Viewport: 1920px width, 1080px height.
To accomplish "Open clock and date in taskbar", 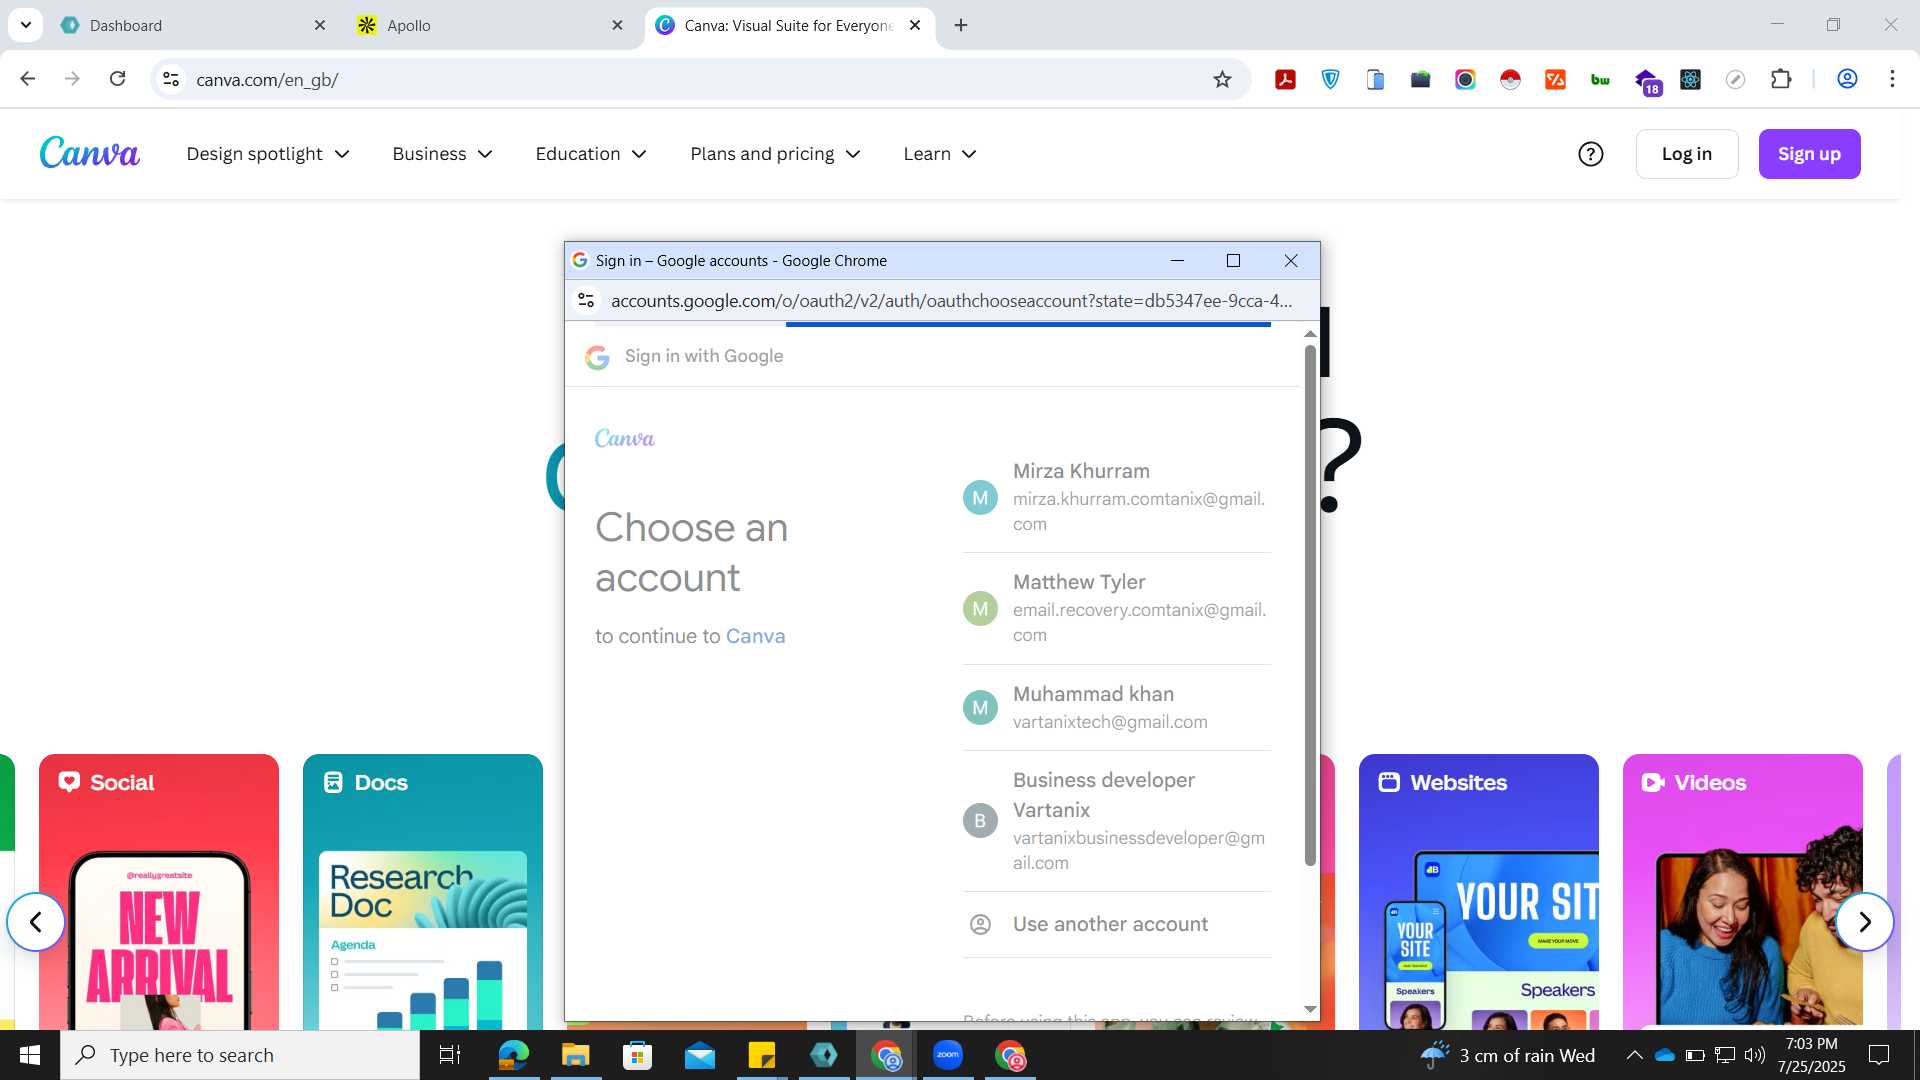I will 1811,1055.
